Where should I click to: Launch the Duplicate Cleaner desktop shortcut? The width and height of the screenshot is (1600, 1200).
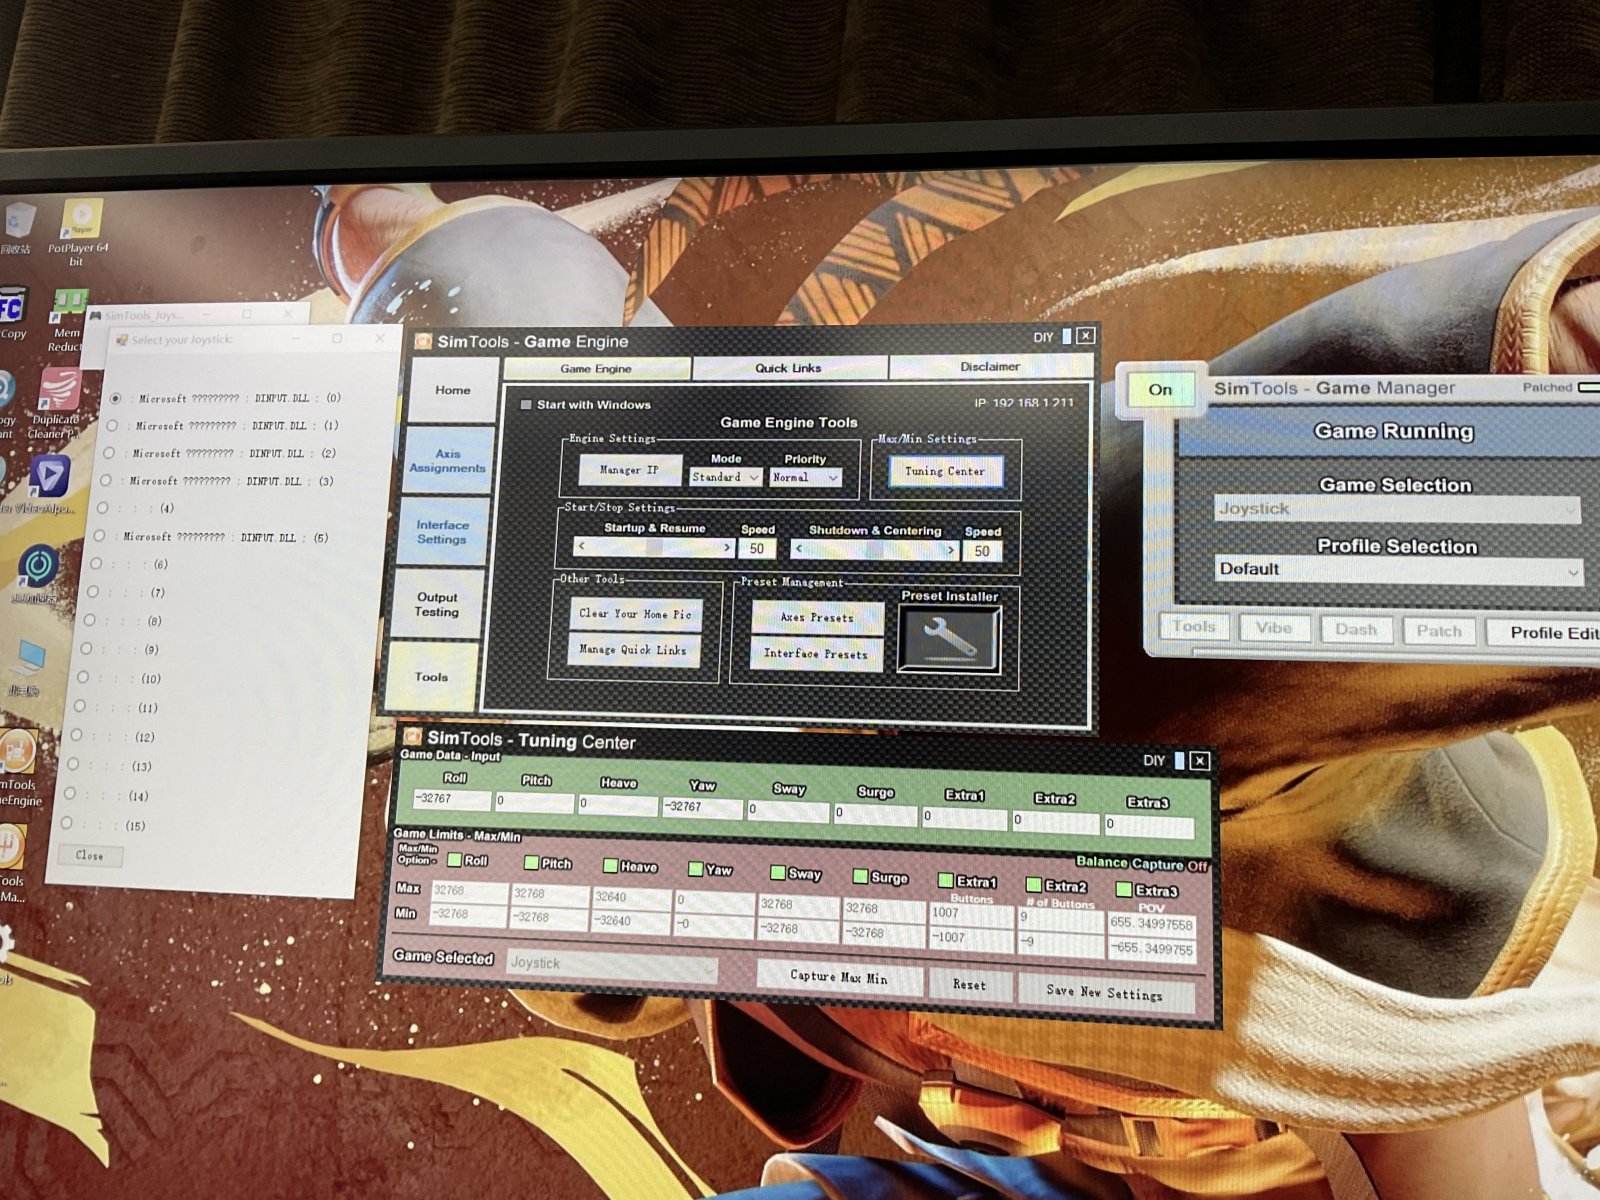point(55,404)
